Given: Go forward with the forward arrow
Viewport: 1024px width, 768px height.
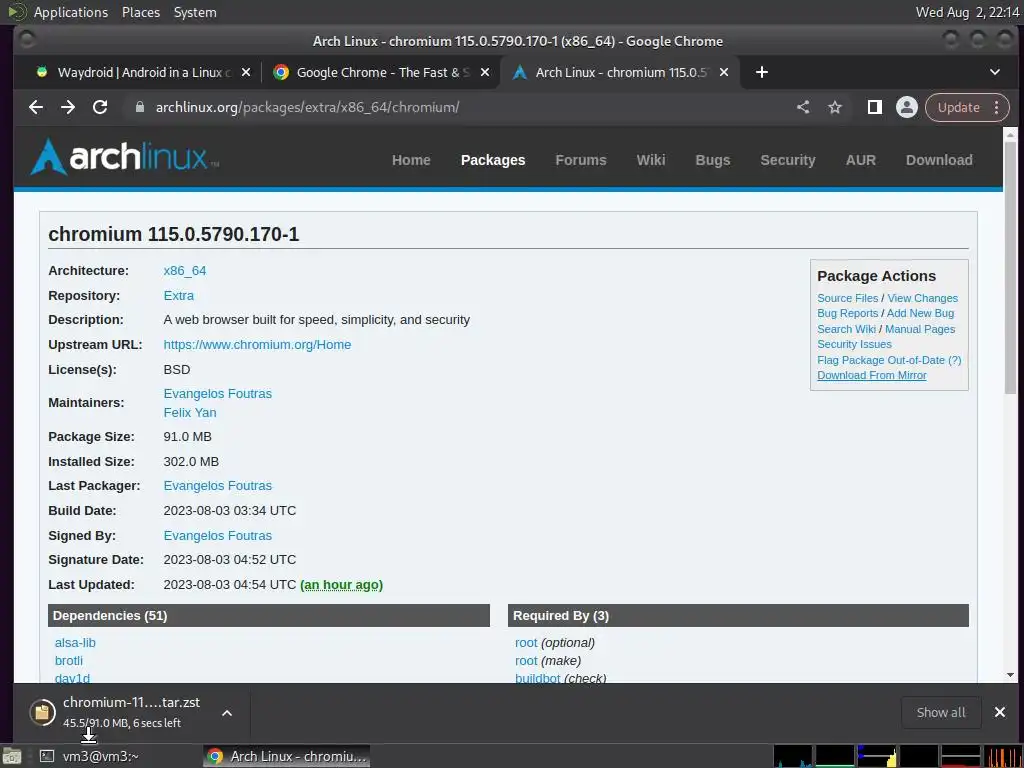Looking at the screenshot, I should point(68,107).
